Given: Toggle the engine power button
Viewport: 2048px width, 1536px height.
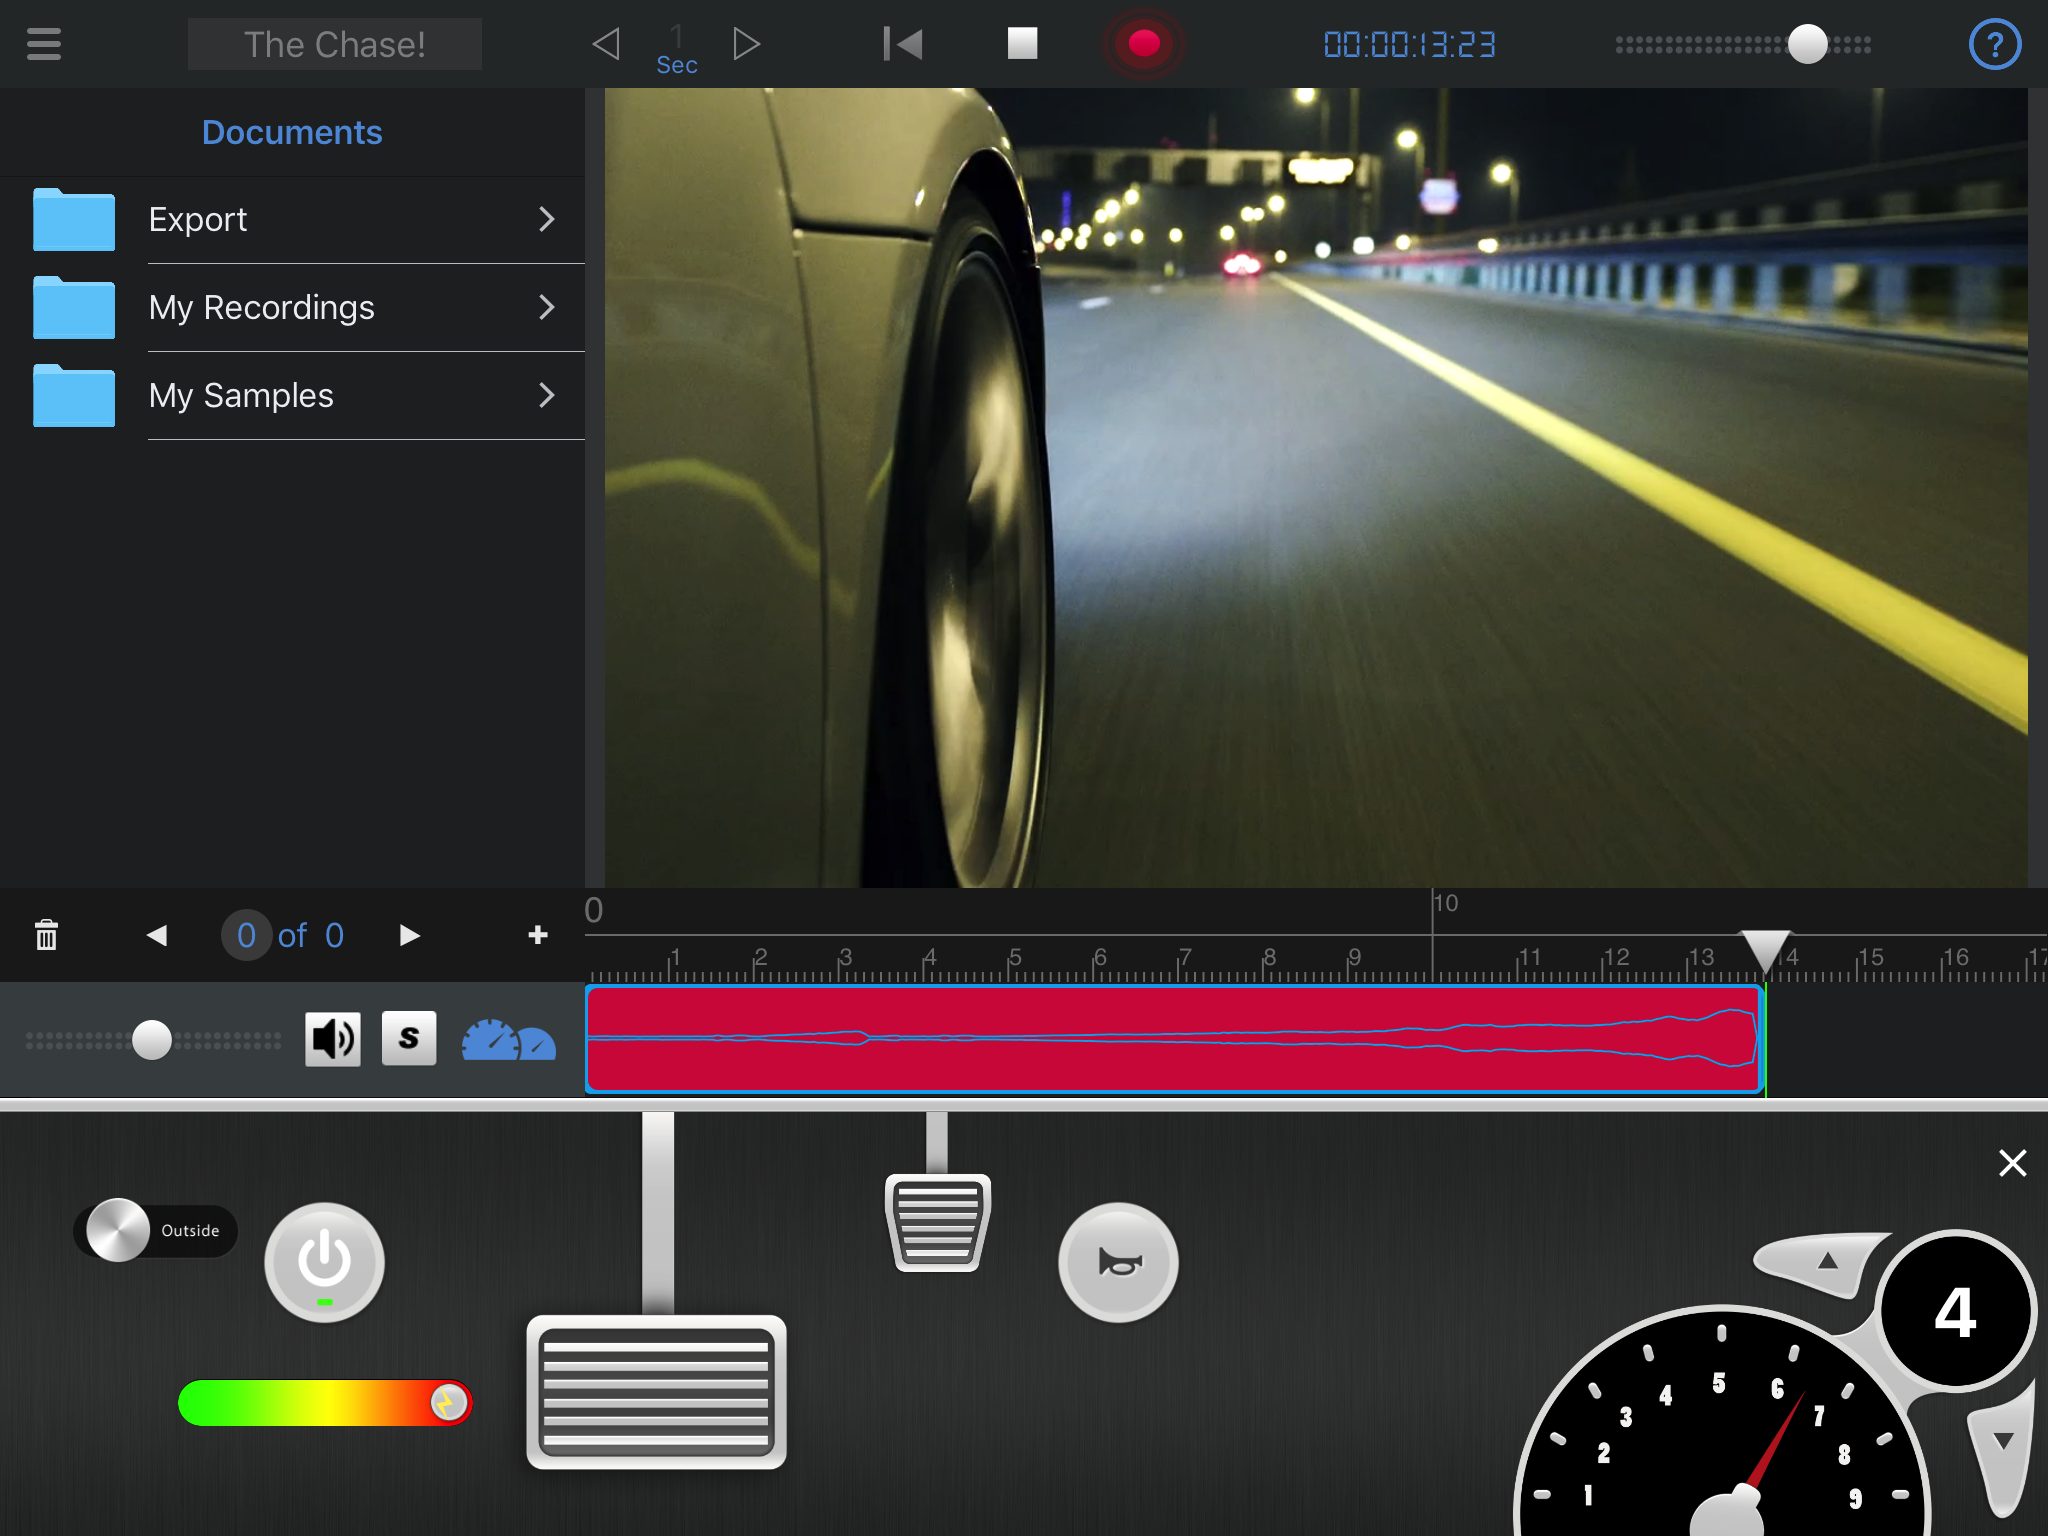Looking at the screenshot, I should pyautogui.click(x=324, y=1262).
